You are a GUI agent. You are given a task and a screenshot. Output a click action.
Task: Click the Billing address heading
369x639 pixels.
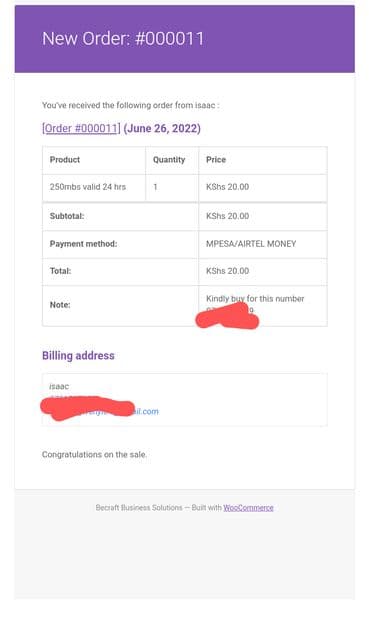[78, 356]
